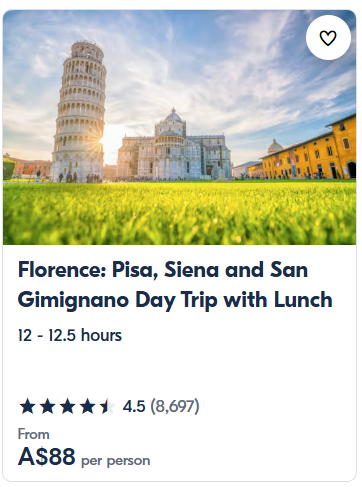Click the 12 - 12.5 hours duration
362x487 pixels.
coord(70,335)
